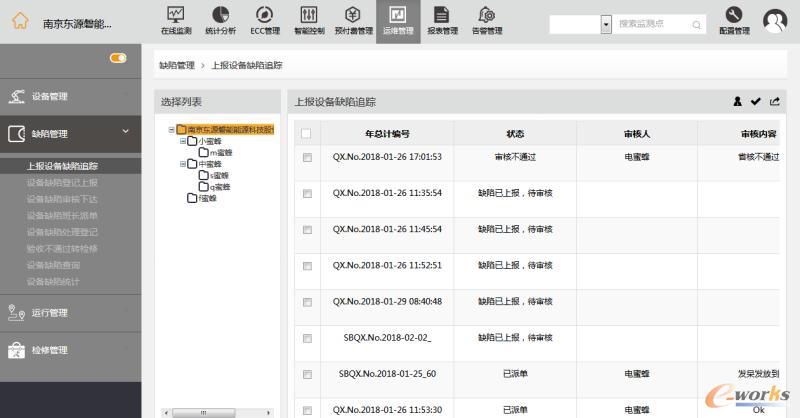Click 检修管理 toolbox icon
Image resolution: width=800 pixels, height=418 pixels.
tap(16, 350)
